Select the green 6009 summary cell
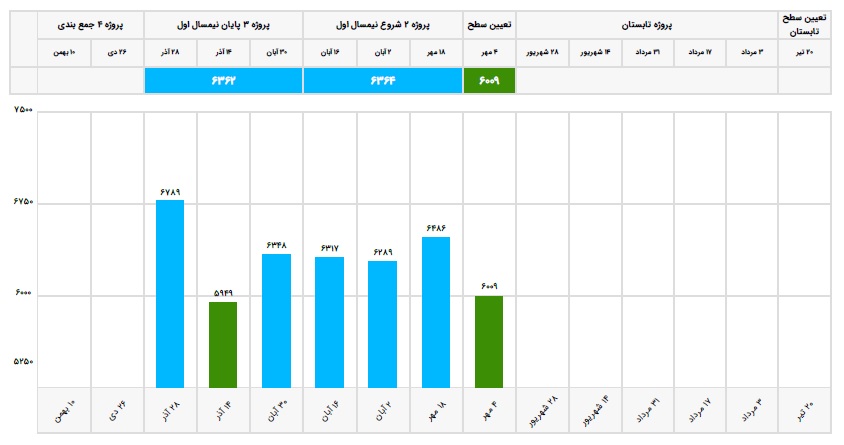 489,81
